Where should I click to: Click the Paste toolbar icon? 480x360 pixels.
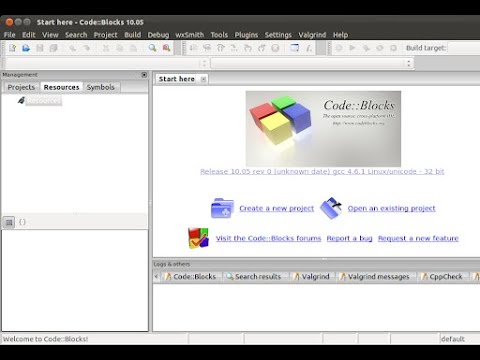(133, 48)
